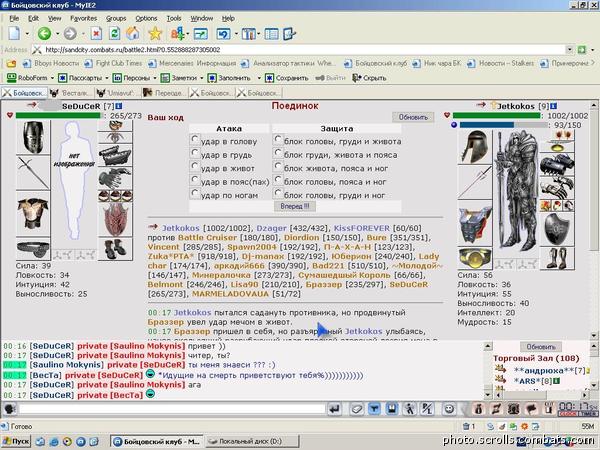Click the info icon next to Jetkokos [9]

553,106
